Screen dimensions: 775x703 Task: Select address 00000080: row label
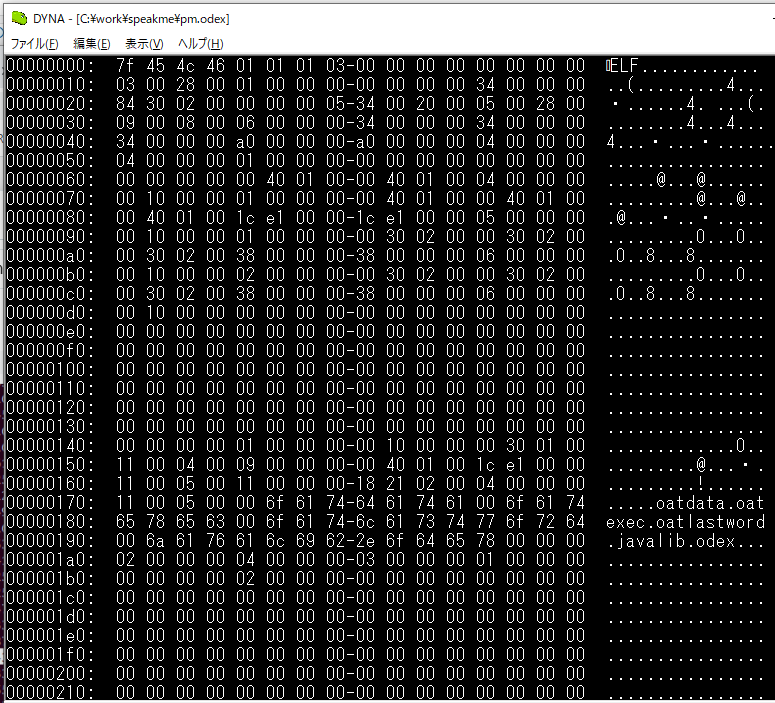(50, 218)
